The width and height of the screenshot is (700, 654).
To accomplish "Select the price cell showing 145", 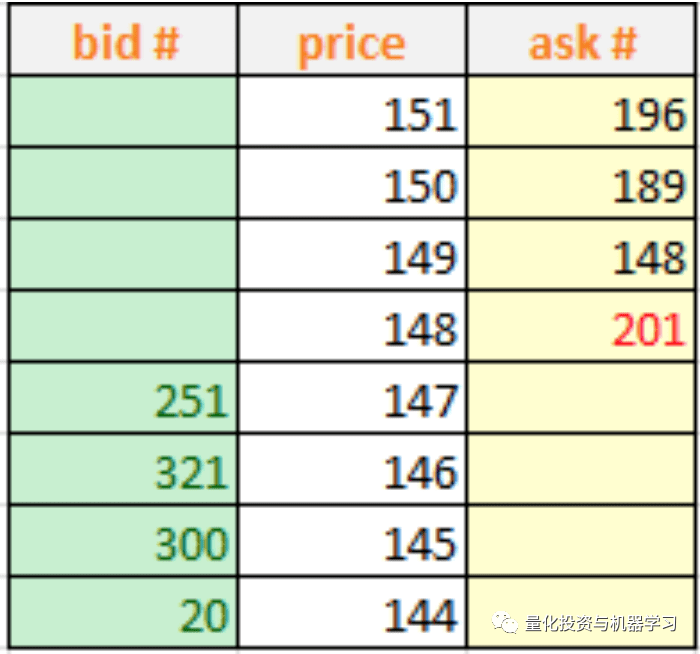I will [x=352, y=542].
